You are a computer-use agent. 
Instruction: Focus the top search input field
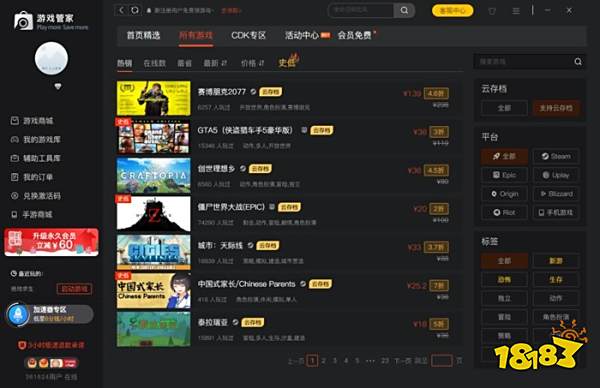click(360, 10)
